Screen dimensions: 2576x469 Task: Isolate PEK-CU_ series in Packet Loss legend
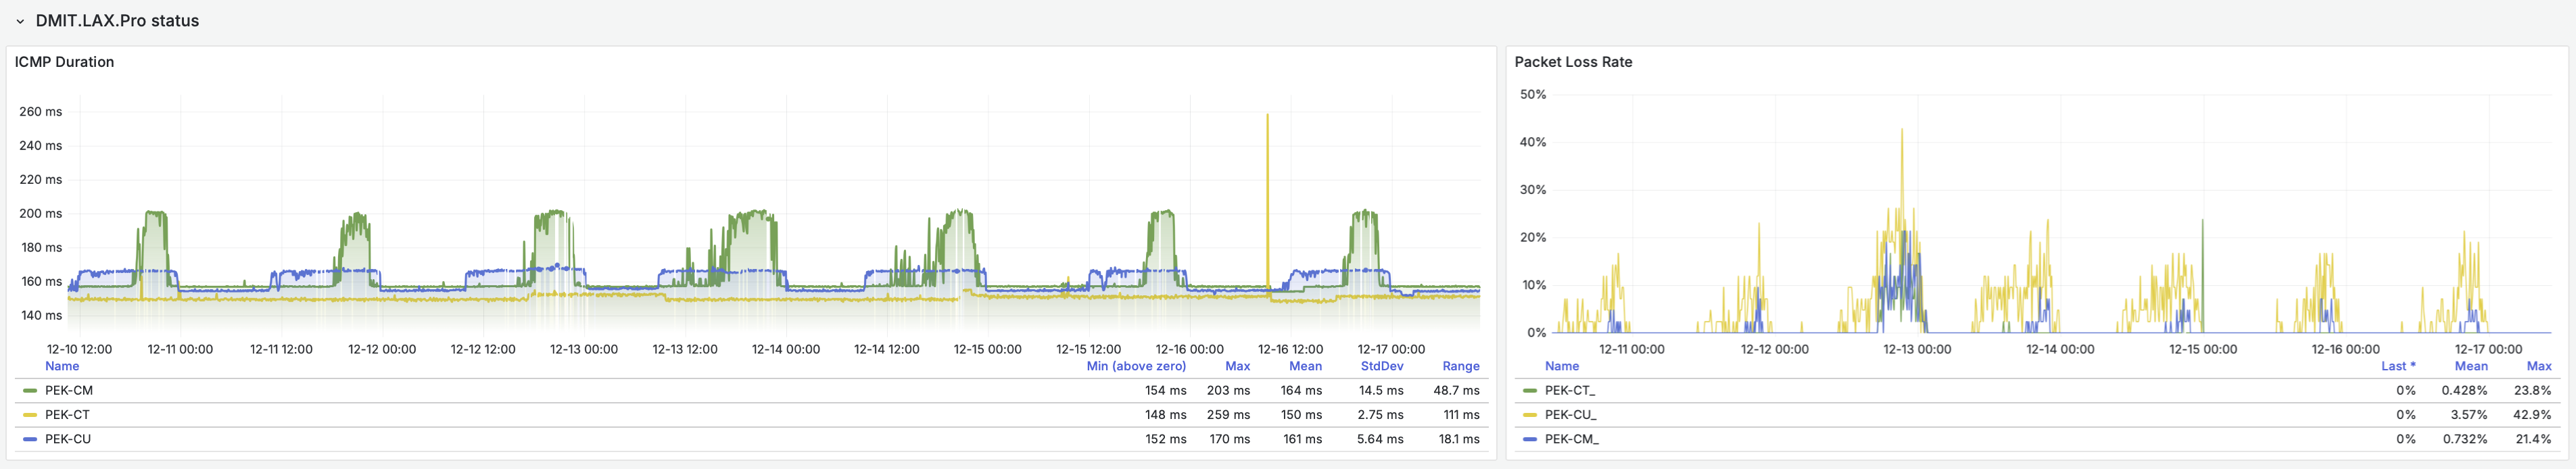pos(1570,414)
